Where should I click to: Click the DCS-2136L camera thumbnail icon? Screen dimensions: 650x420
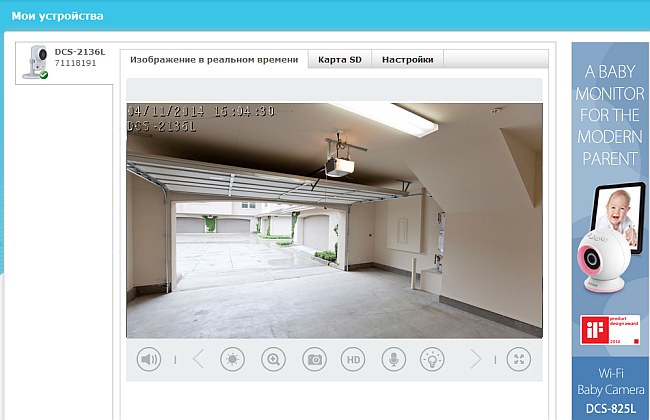[x=35, y=63]
